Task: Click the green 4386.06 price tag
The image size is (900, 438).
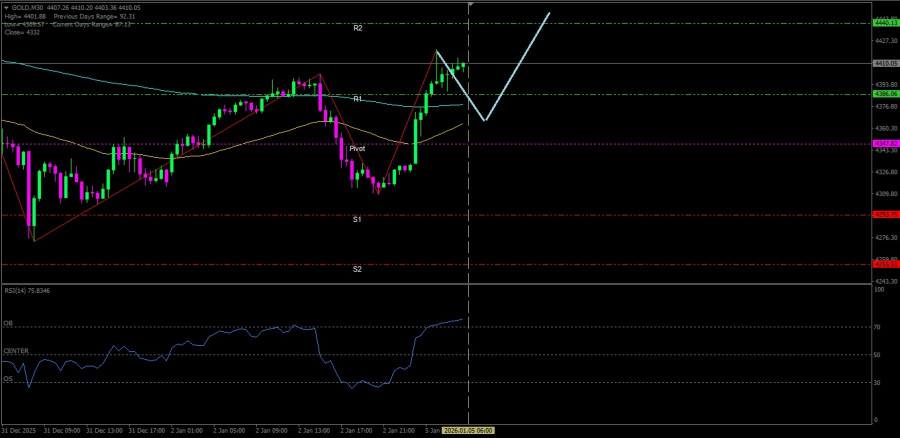Action: (885, 93)
